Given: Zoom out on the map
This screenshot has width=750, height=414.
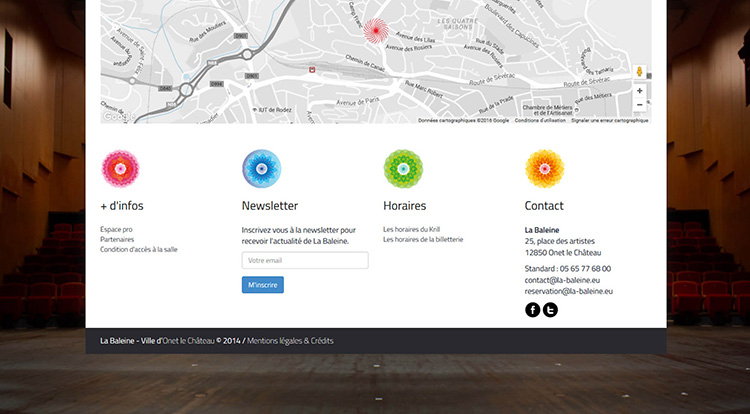Looking at the screenshot, I should tap(640, 105).
